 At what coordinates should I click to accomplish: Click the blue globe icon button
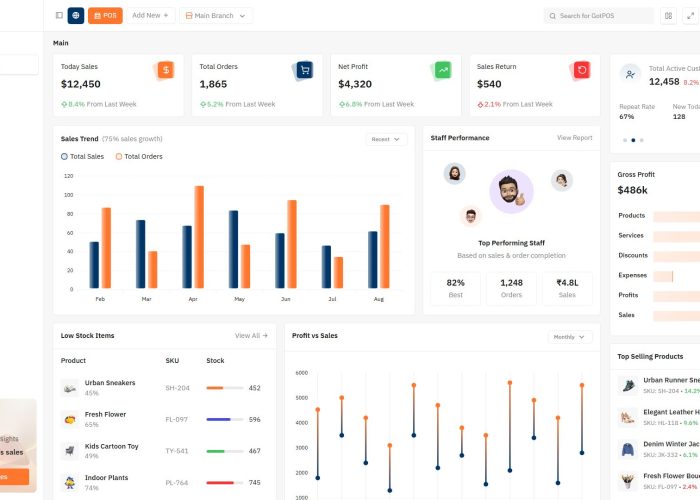click(x=76, y=15)
